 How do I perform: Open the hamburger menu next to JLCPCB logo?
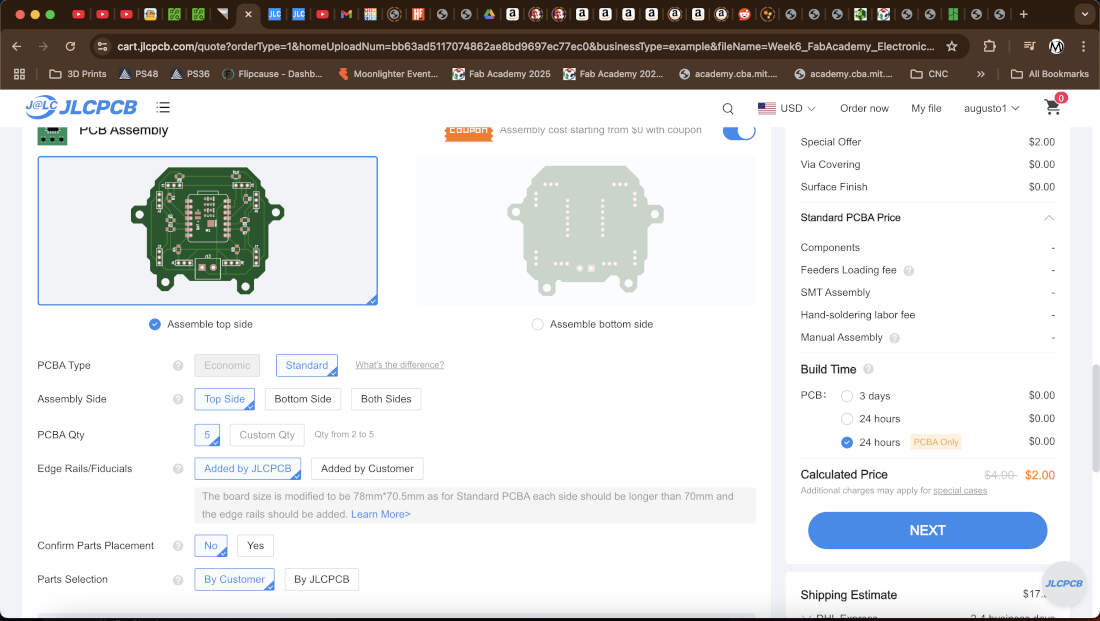click(163, 107)
